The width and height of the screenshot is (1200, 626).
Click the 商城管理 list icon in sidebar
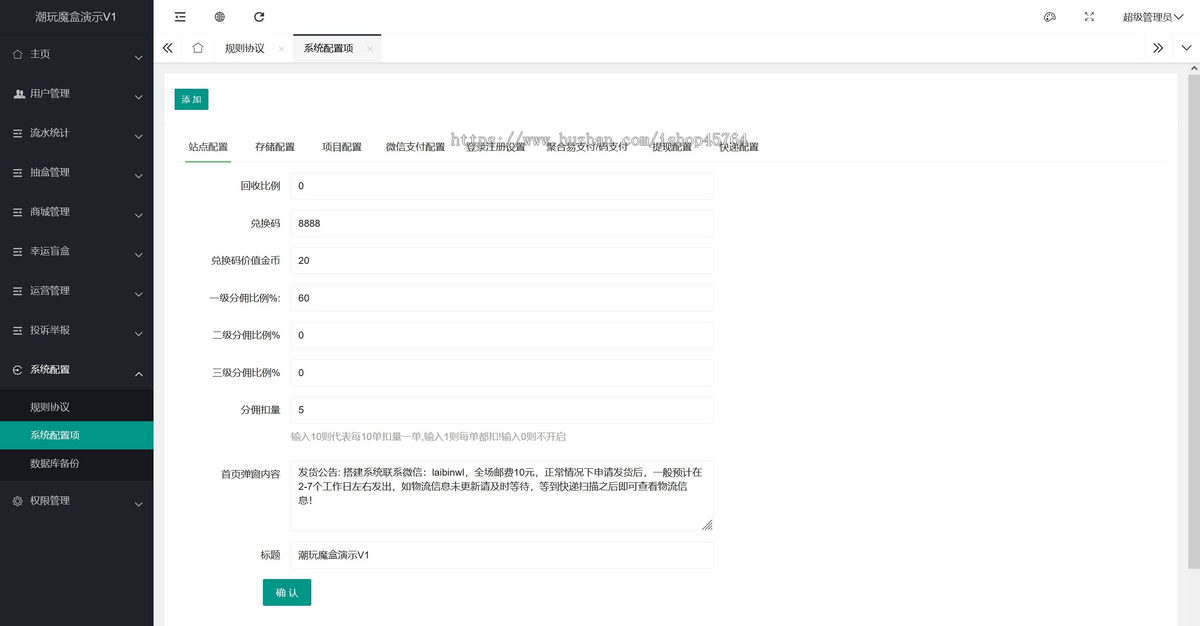[x=18, y=212]
